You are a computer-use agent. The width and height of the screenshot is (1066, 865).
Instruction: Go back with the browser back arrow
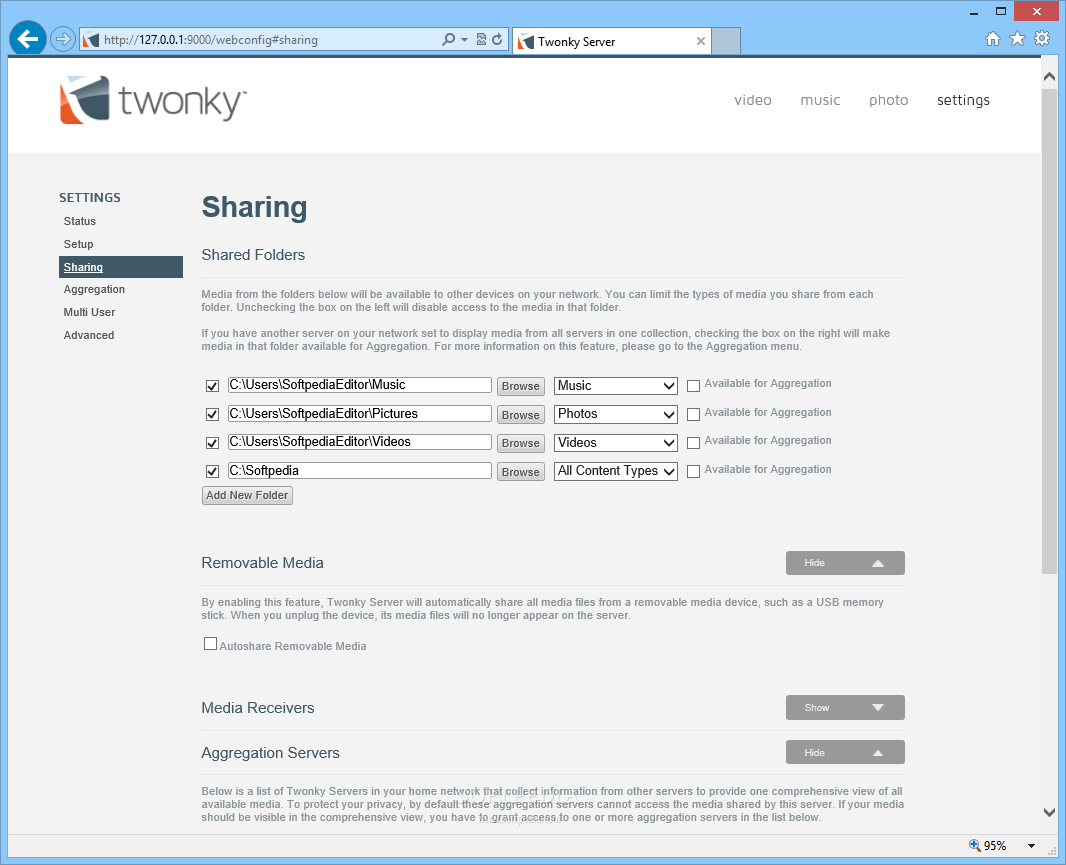click(x=28, y=39)
